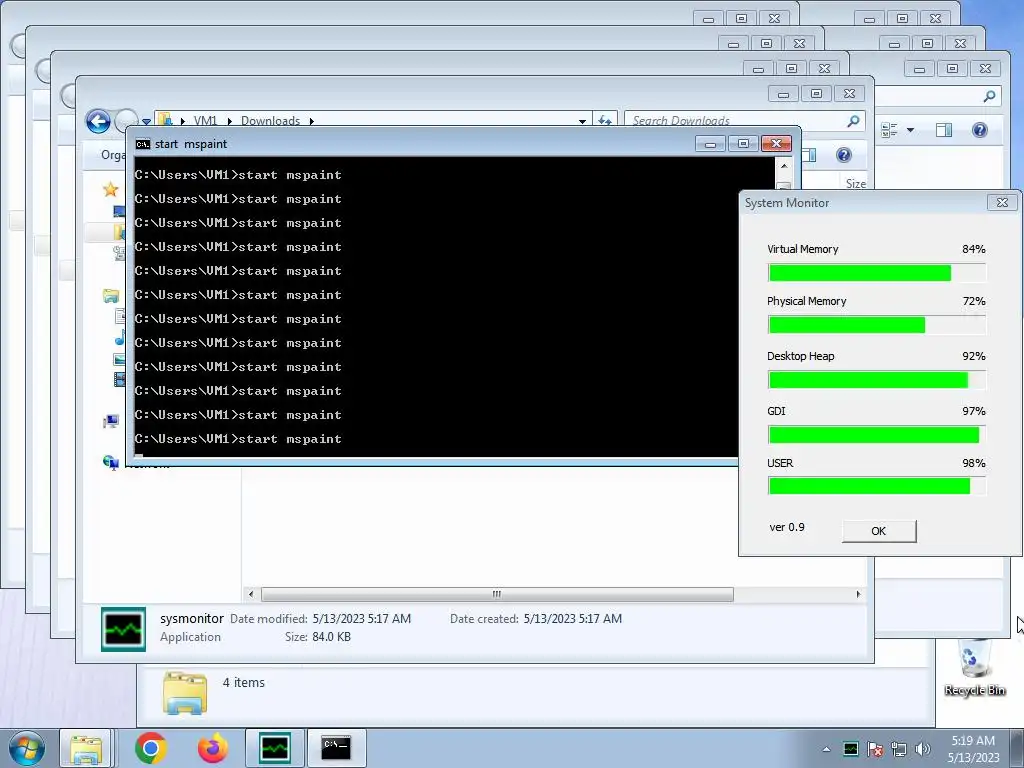Click the GDI usage bar
This screenshot has width=1024, height=768.
(x=876, y=435)
